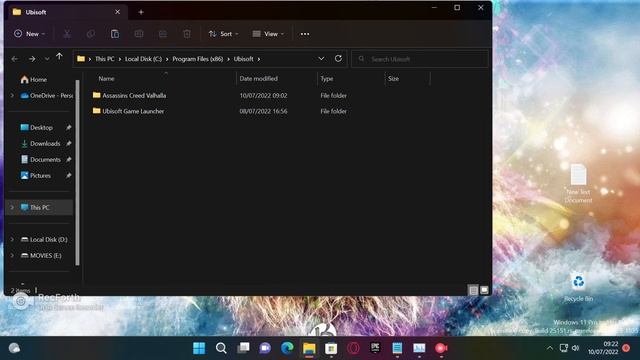
Task: Select the Ubisoft Game Launcher folder
Action: click(x=129, y=111)
